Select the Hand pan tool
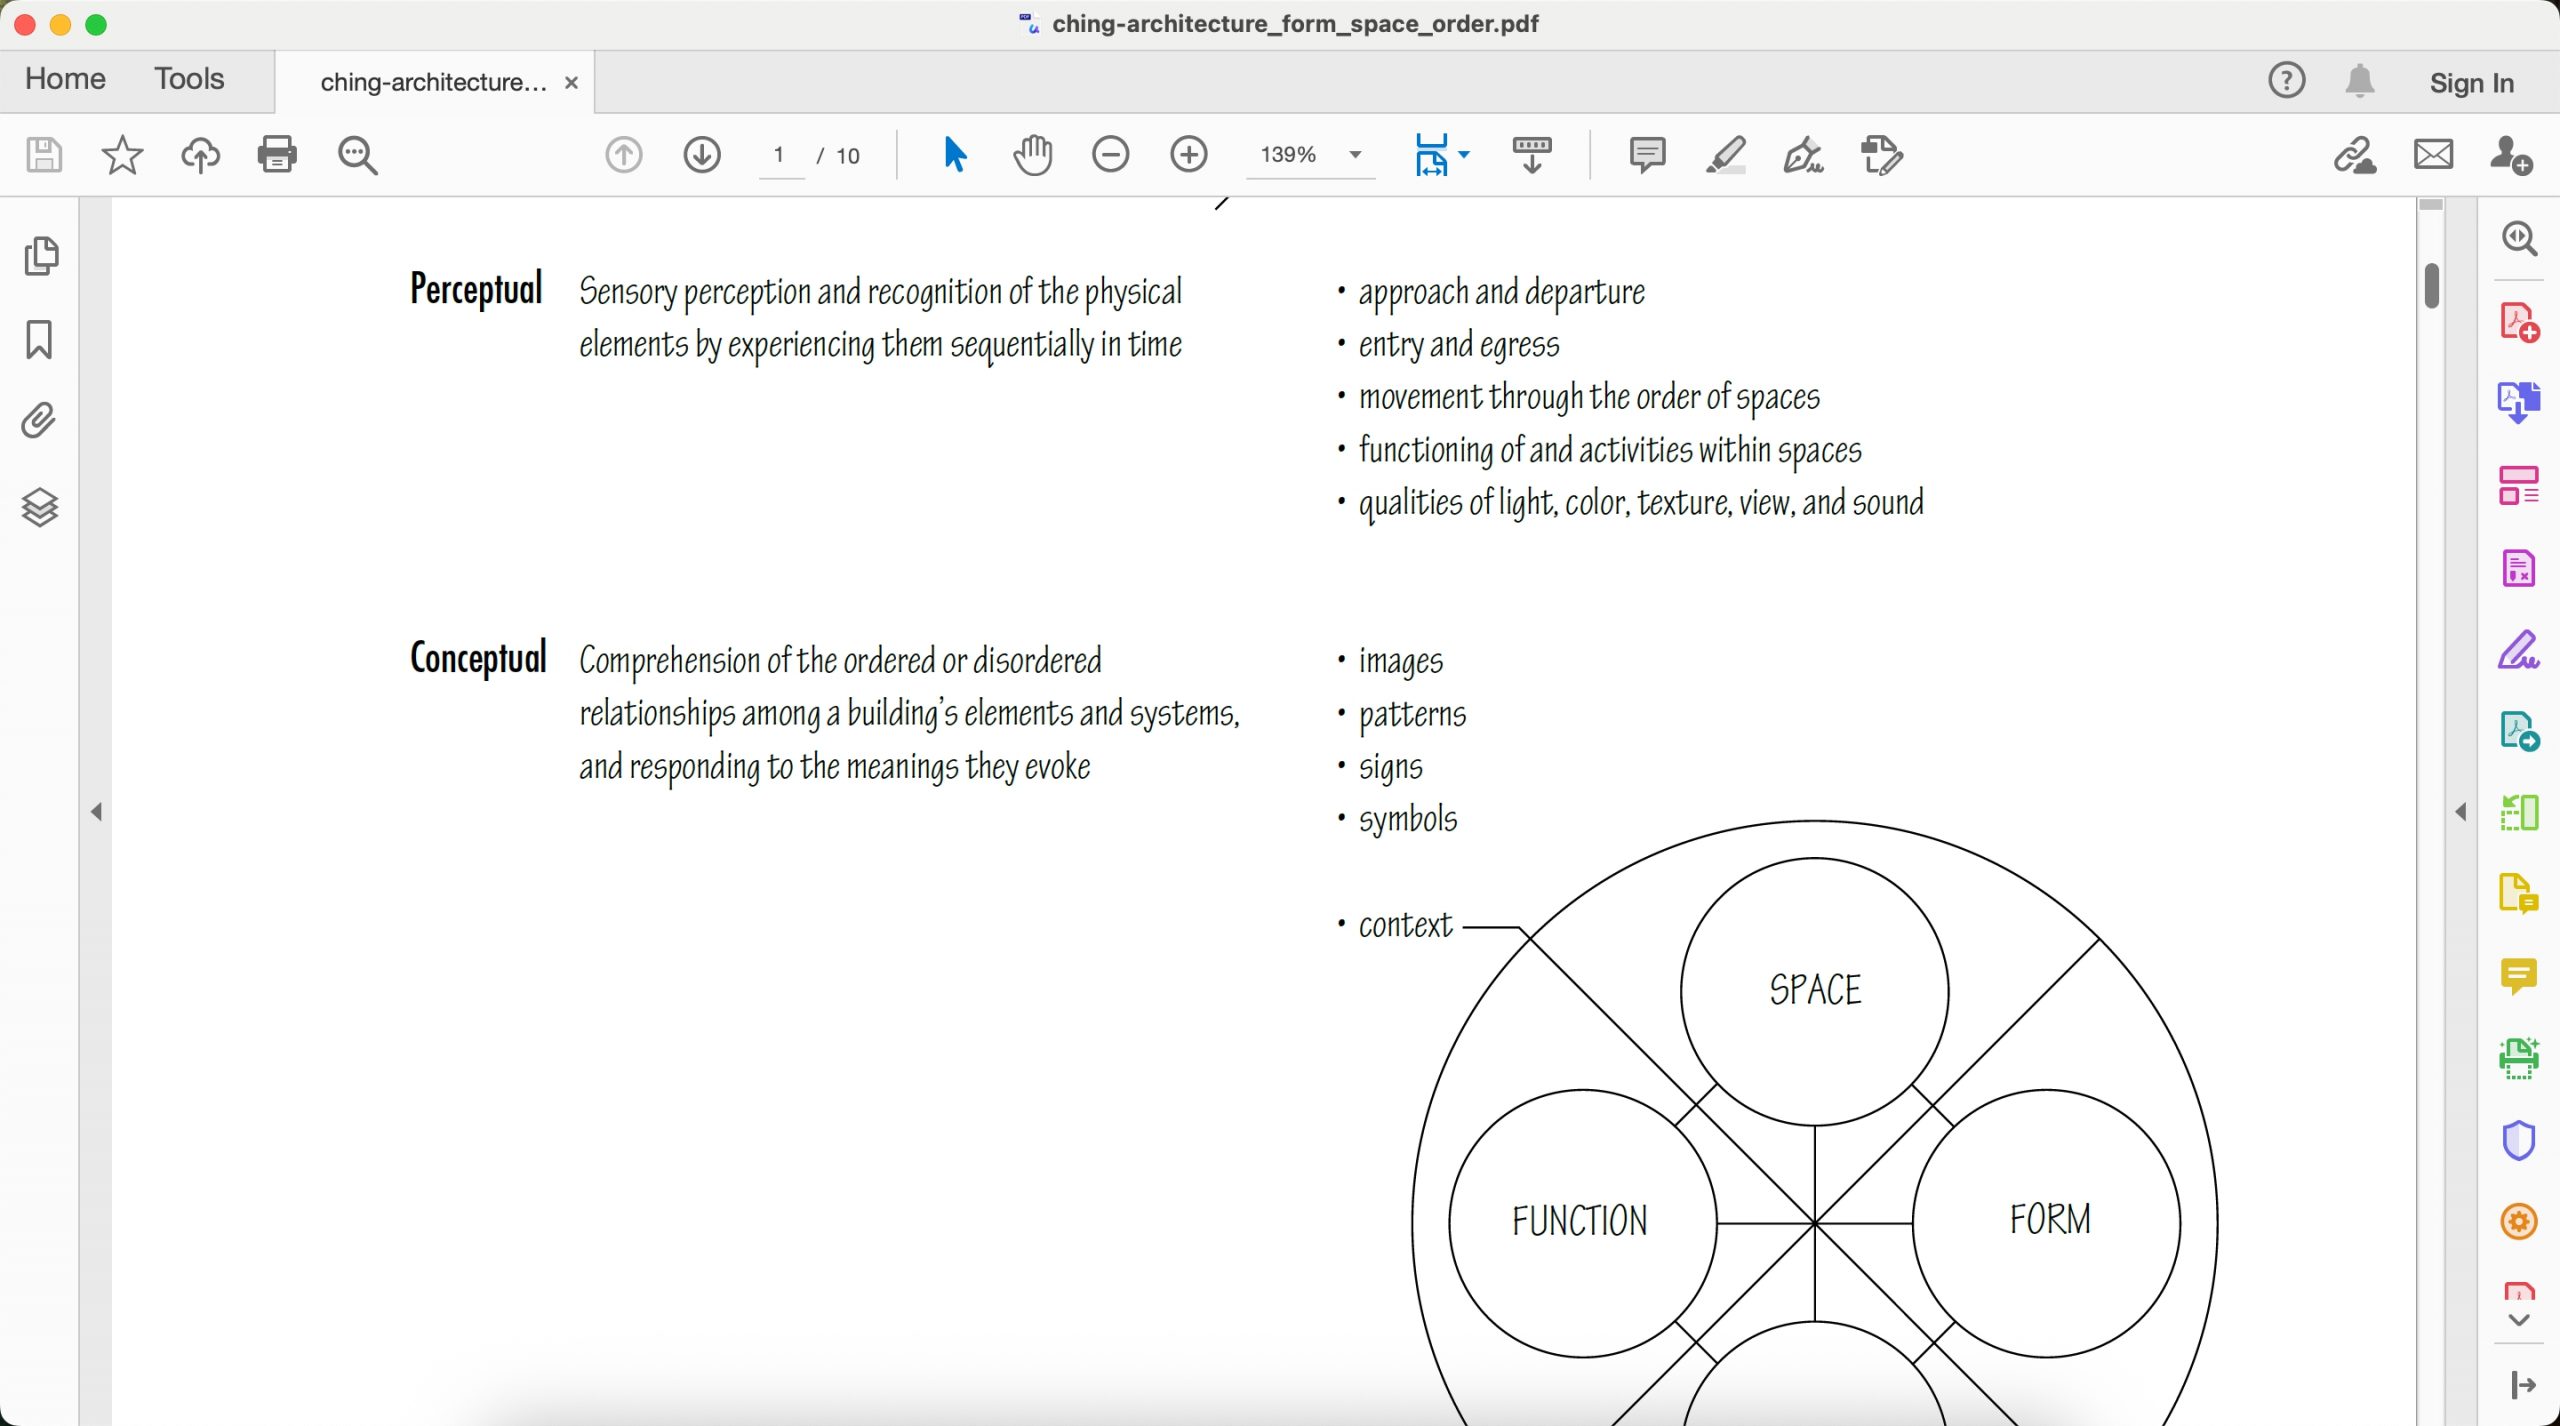The height and width of the screenshot is (1426, 2560). click(1032, 155)
